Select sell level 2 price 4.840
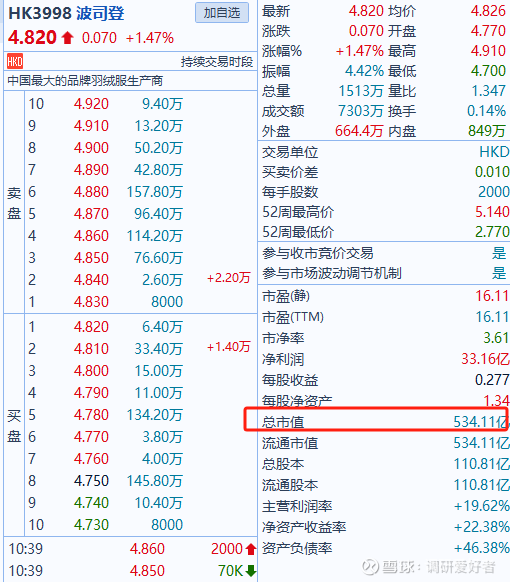 (x=91, y=280)
